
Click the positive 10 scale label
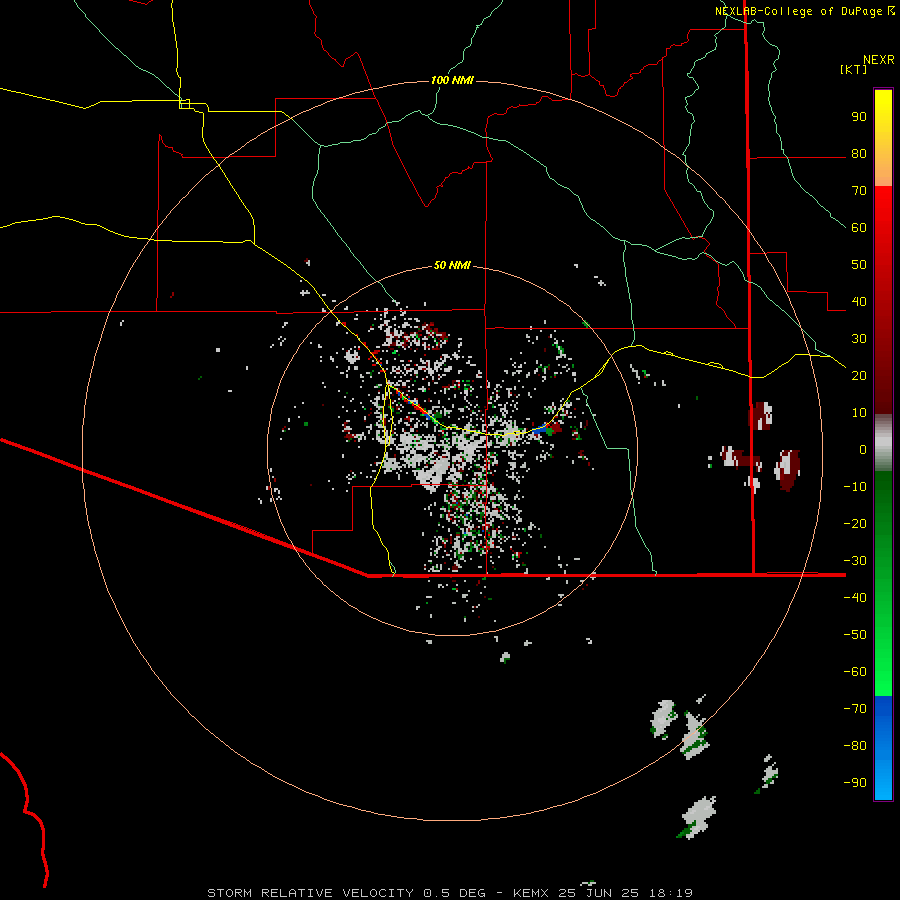click(859, 413)
